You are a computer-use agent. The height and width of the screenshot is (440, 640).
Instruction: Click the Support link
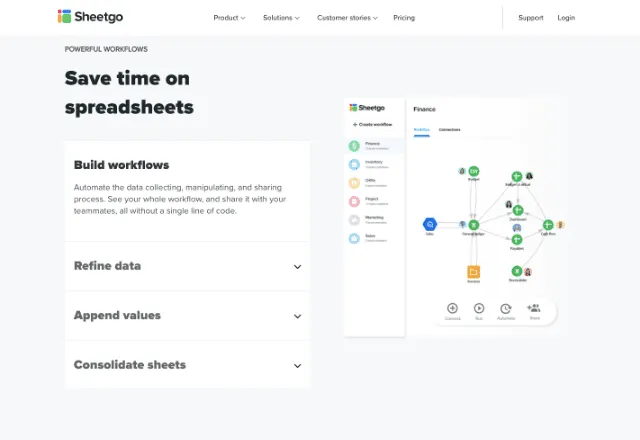(531, 18)
